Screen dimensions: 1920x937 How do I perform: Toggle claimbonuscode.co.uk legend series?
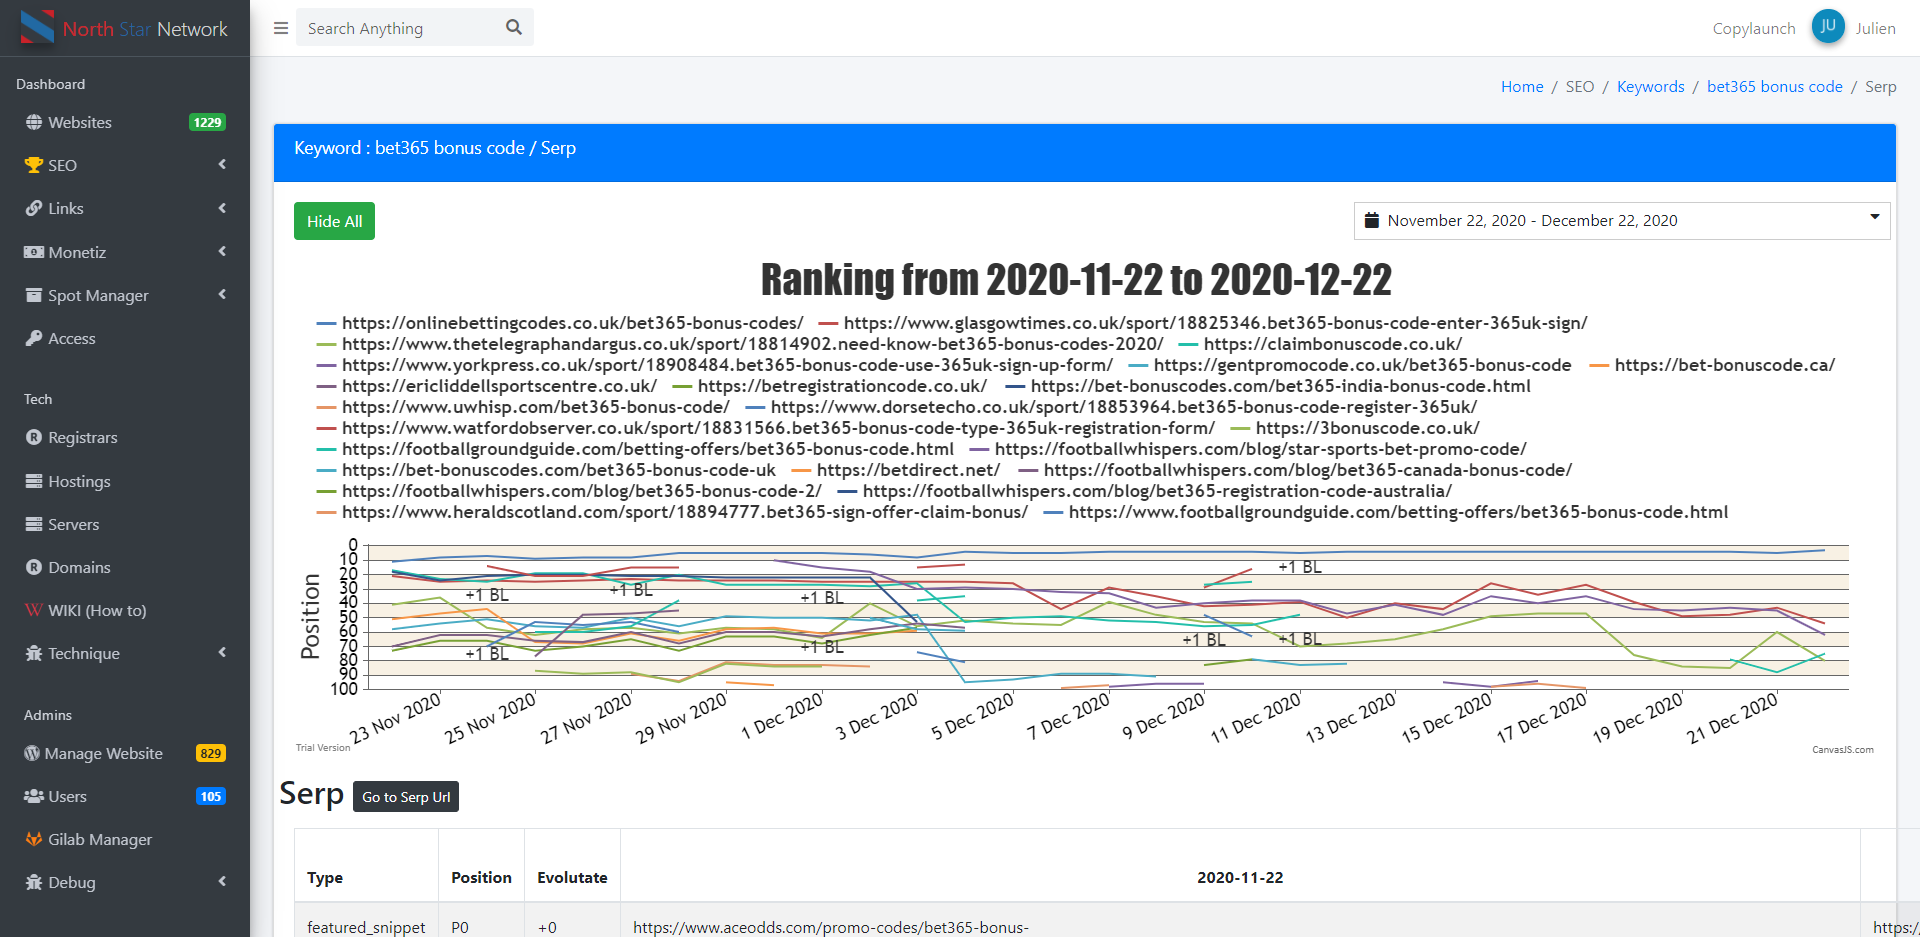(1332, 344)
